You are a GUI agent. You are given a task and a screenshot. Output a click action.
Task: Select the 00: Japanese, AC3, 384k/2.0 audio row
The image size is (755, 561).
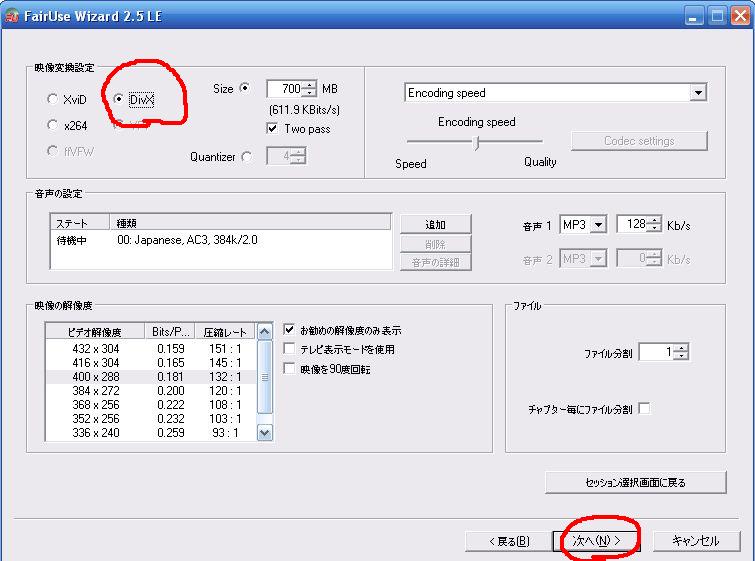(221, 240)
